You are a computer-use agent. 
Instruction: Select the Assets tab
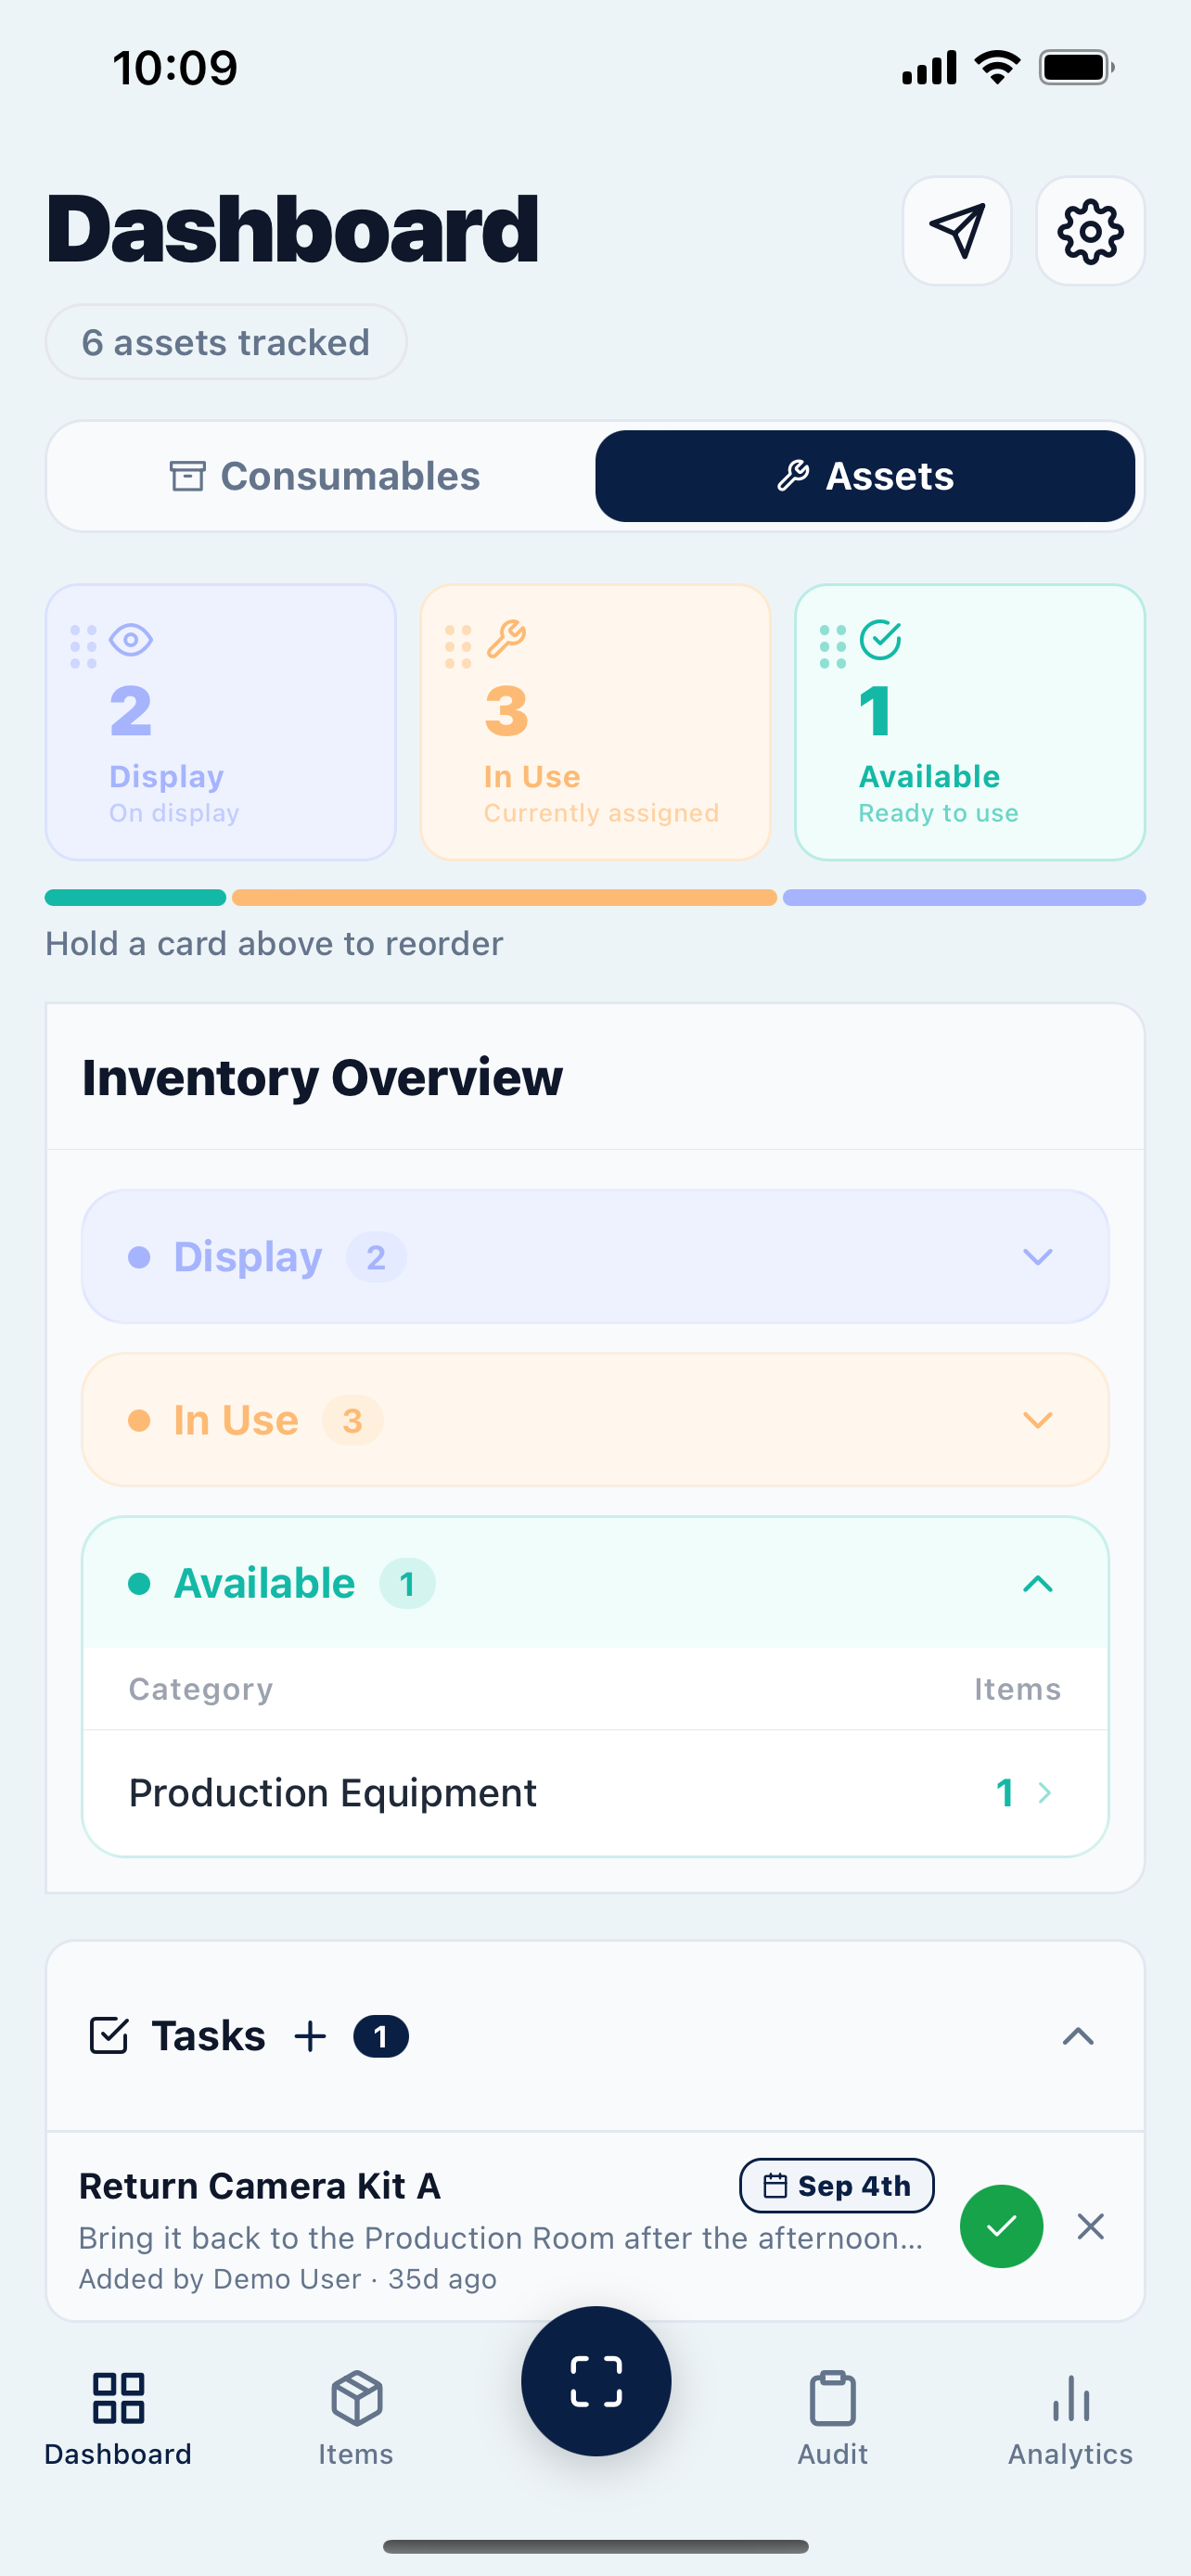(x=865, y=476)
